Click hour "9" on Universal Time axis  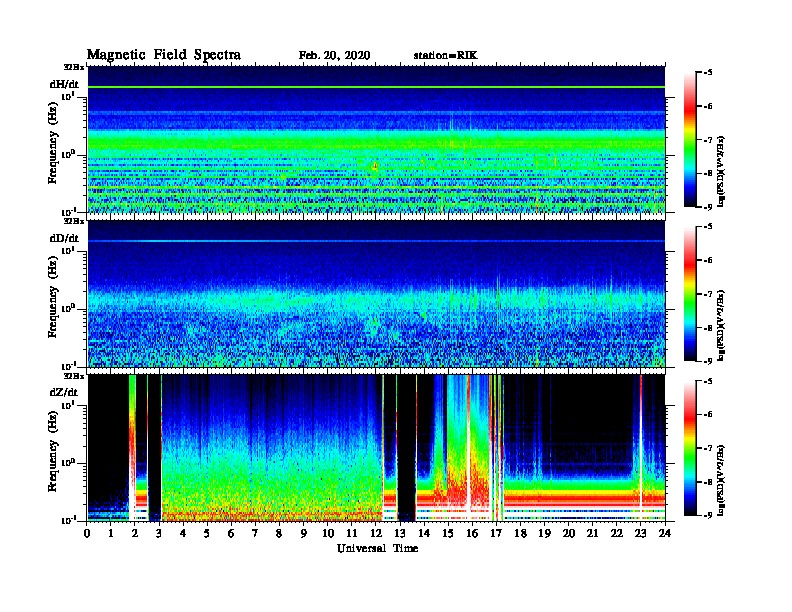[304, 533]
